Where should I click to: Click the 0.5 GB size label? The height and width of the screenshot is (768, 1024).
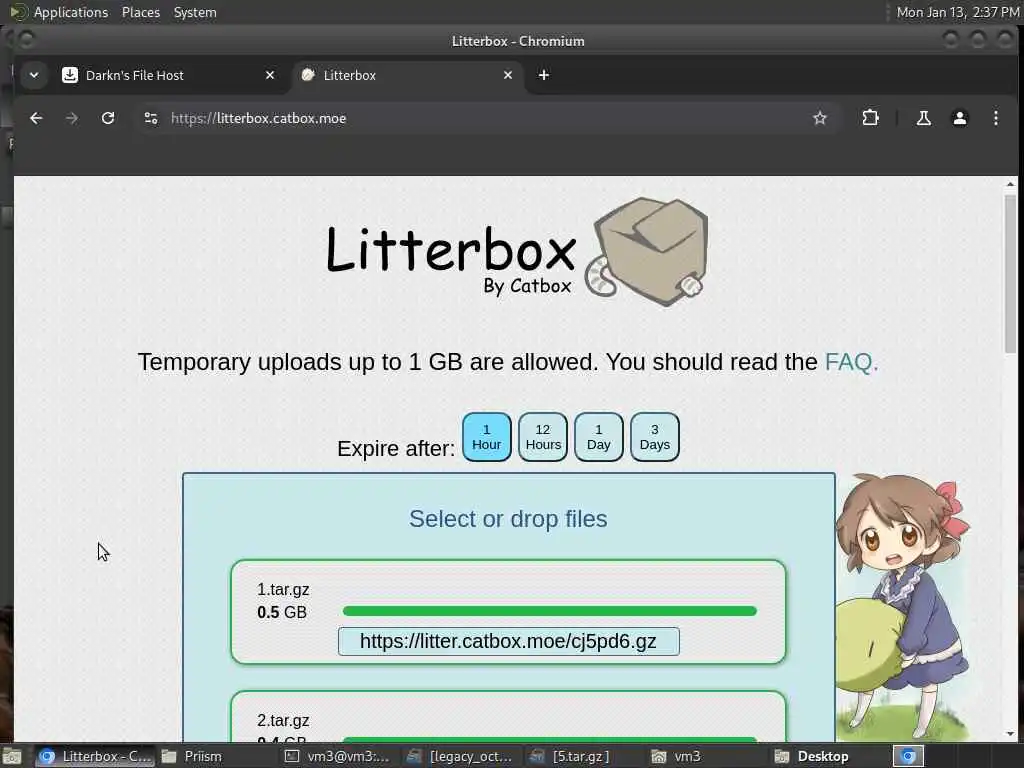click(x=282, y=612)
